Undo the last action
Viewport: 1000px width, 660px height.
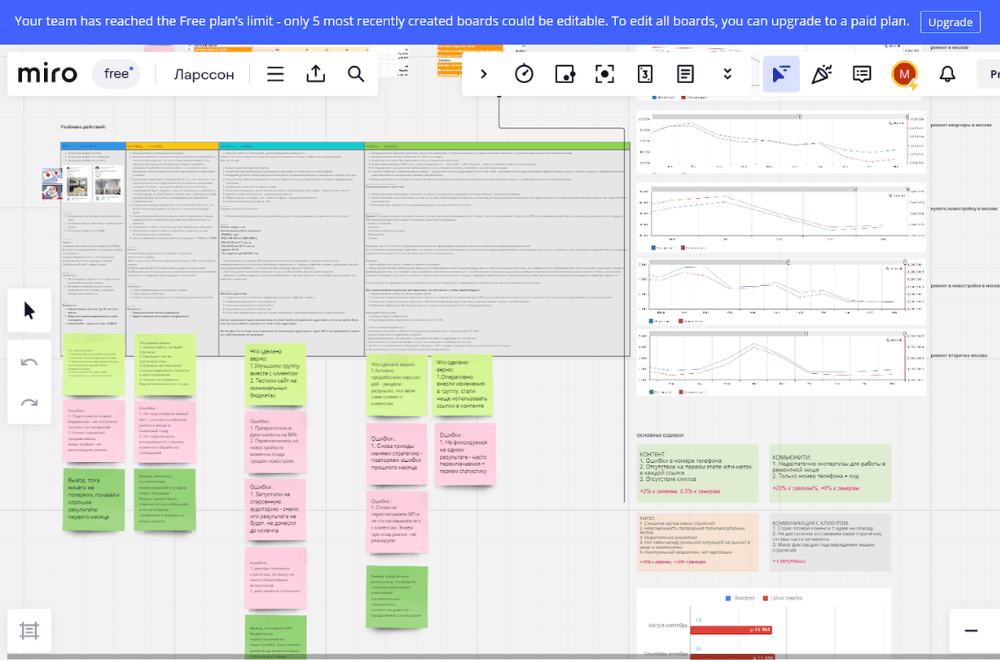click(x=29, y=362)
